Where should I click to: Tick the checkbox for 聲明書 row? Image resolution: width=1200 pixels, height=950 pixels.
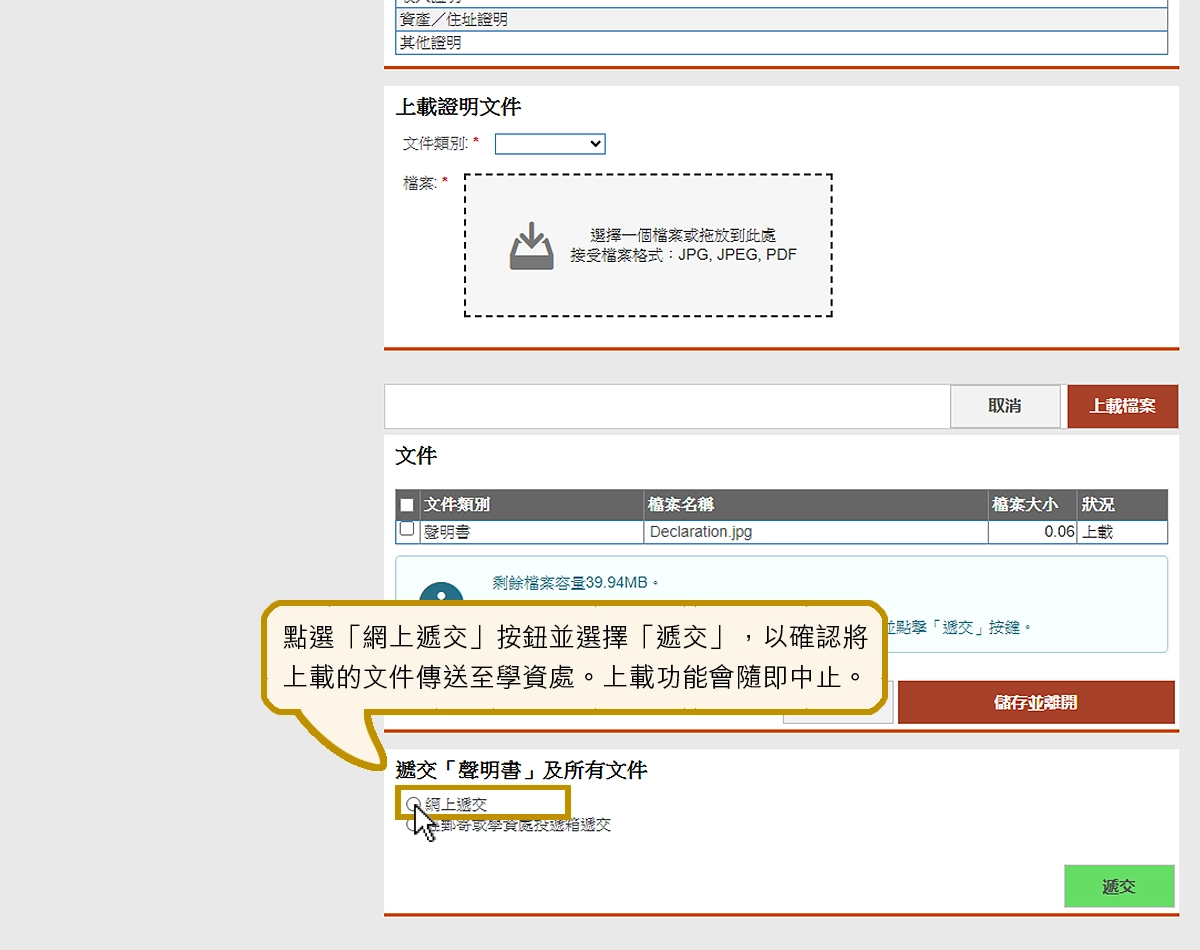(407, 529)
